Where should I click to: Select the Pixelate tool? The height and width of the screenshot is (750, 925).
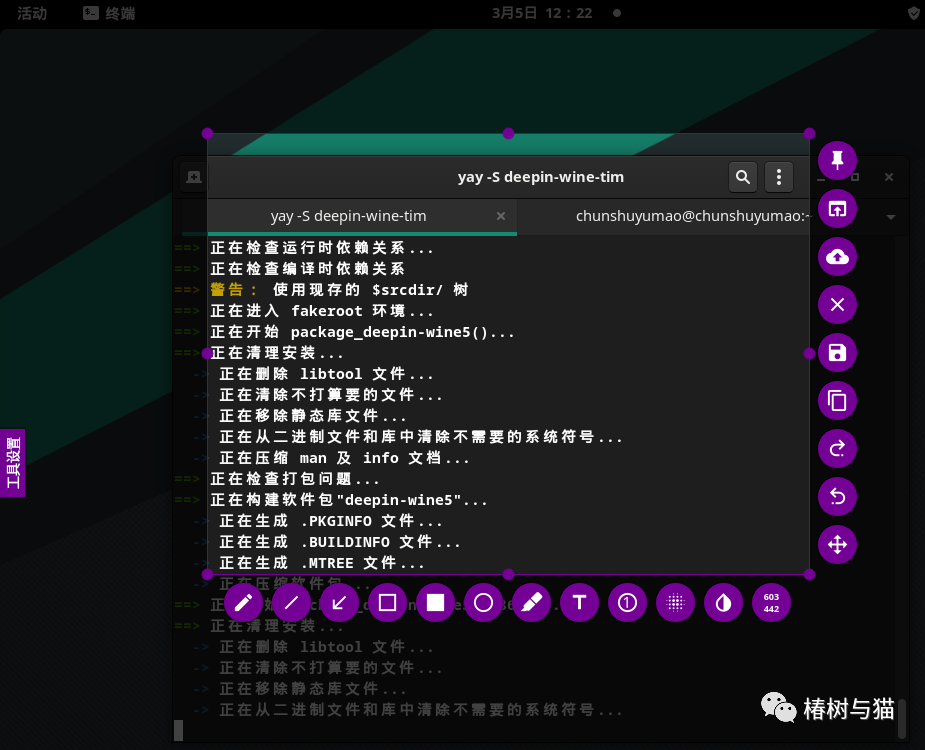click(x=675, y=602)
